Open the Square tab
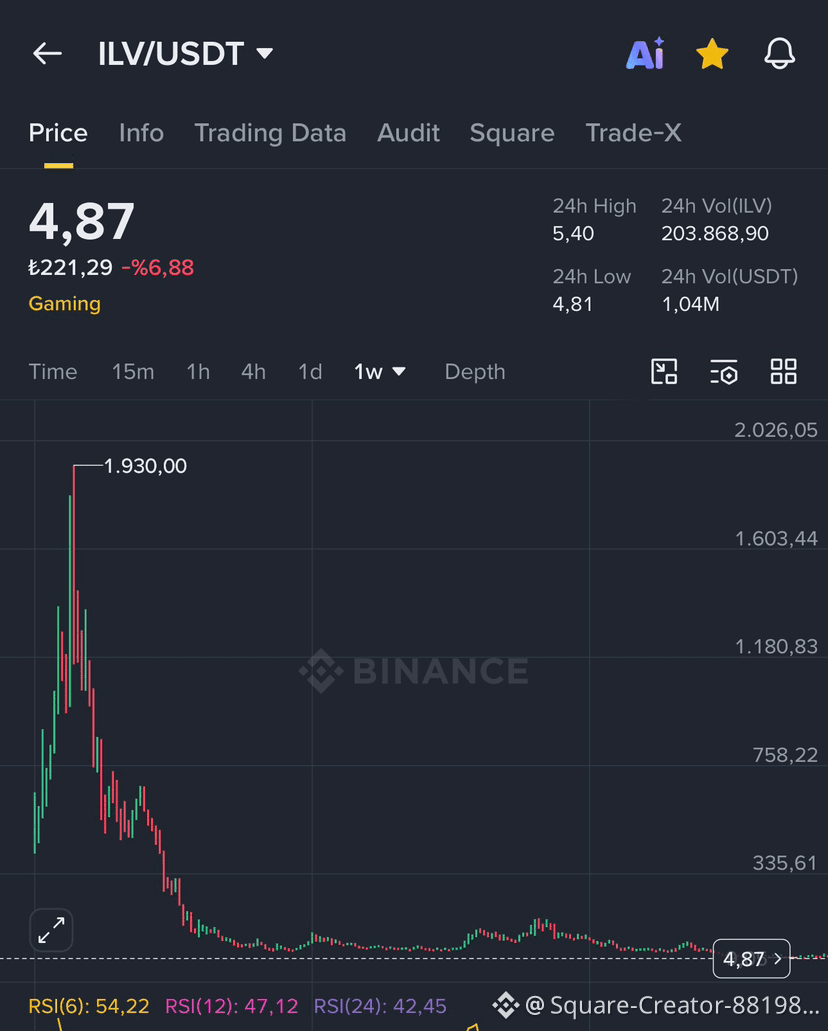The width and height of the screenshot is (828, 1031). [512, 133]
